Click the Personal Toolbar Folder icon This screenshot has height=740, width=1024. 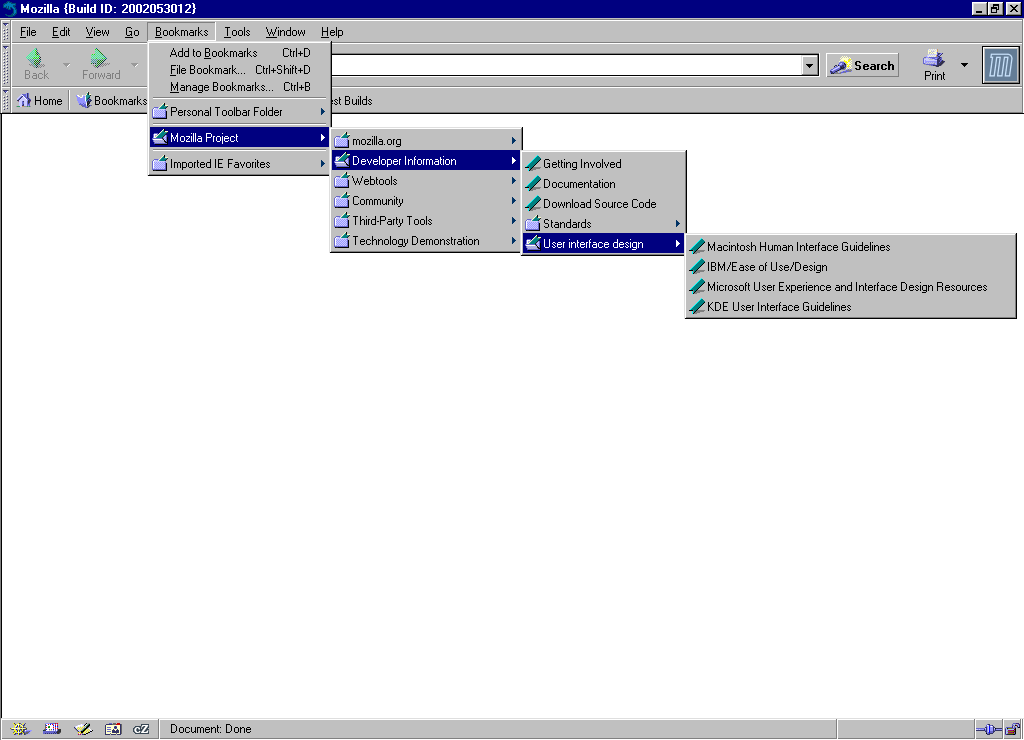159,112
